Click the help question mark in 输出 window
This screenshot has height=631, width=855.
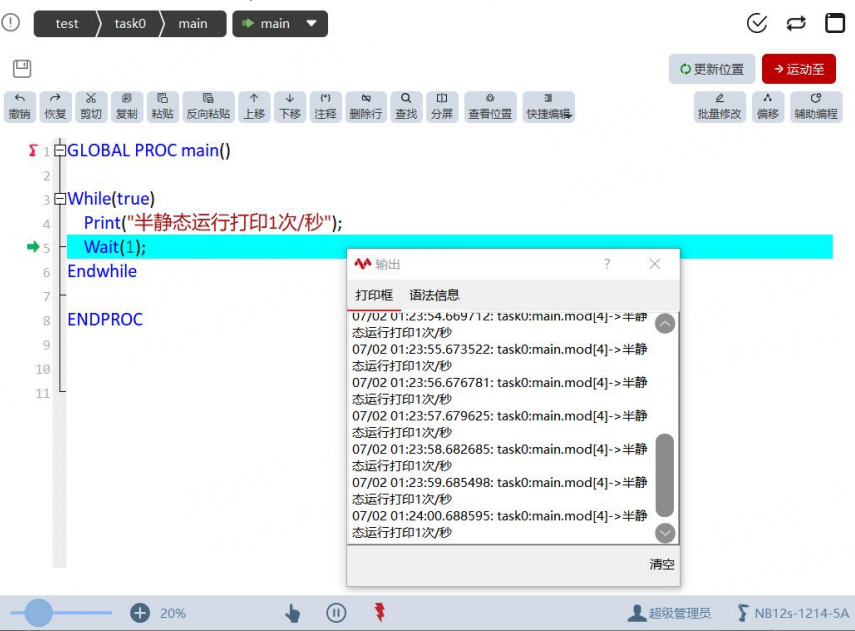607,264
